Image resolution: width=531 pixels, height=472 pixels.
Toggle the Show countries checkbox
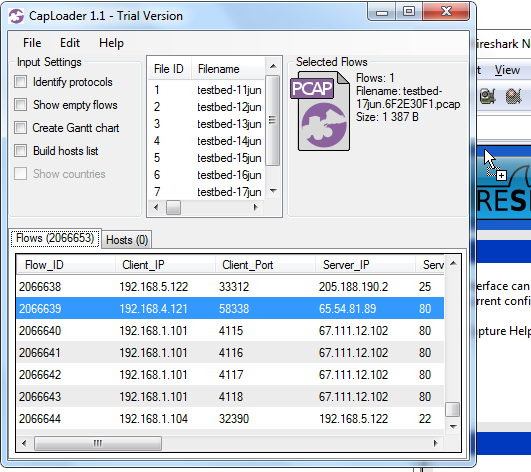click(21, 174)
